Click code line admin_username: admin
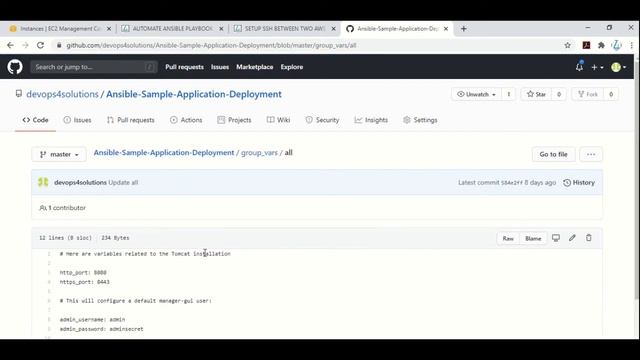Screen dimensions: 640x360 point(92,320)
